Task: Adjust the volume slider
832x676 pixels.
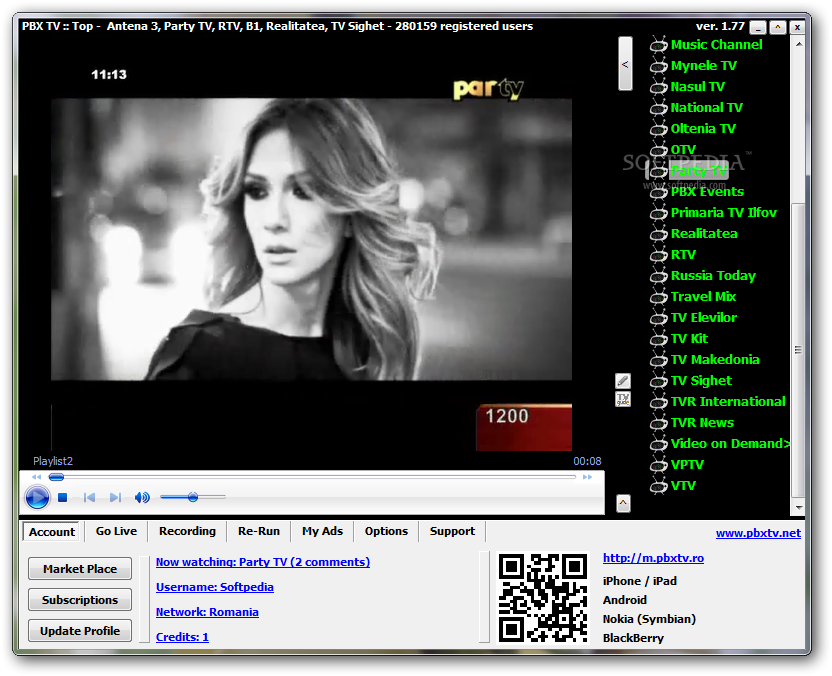Action: 192,497
